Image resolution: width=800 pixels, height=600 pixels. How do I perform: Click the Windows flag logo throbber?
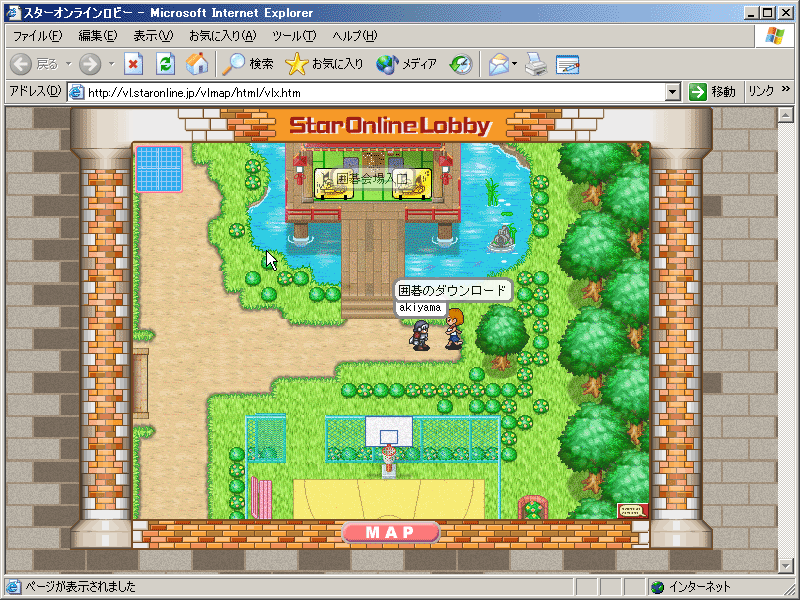[774, 36]
